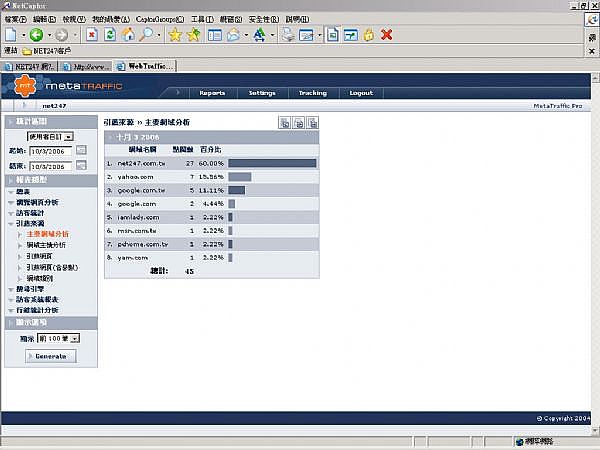Viewport: 600px width, 450px height.
Task: Open the highlighted 主要網域分析 report link
Action: coord(48,234)
